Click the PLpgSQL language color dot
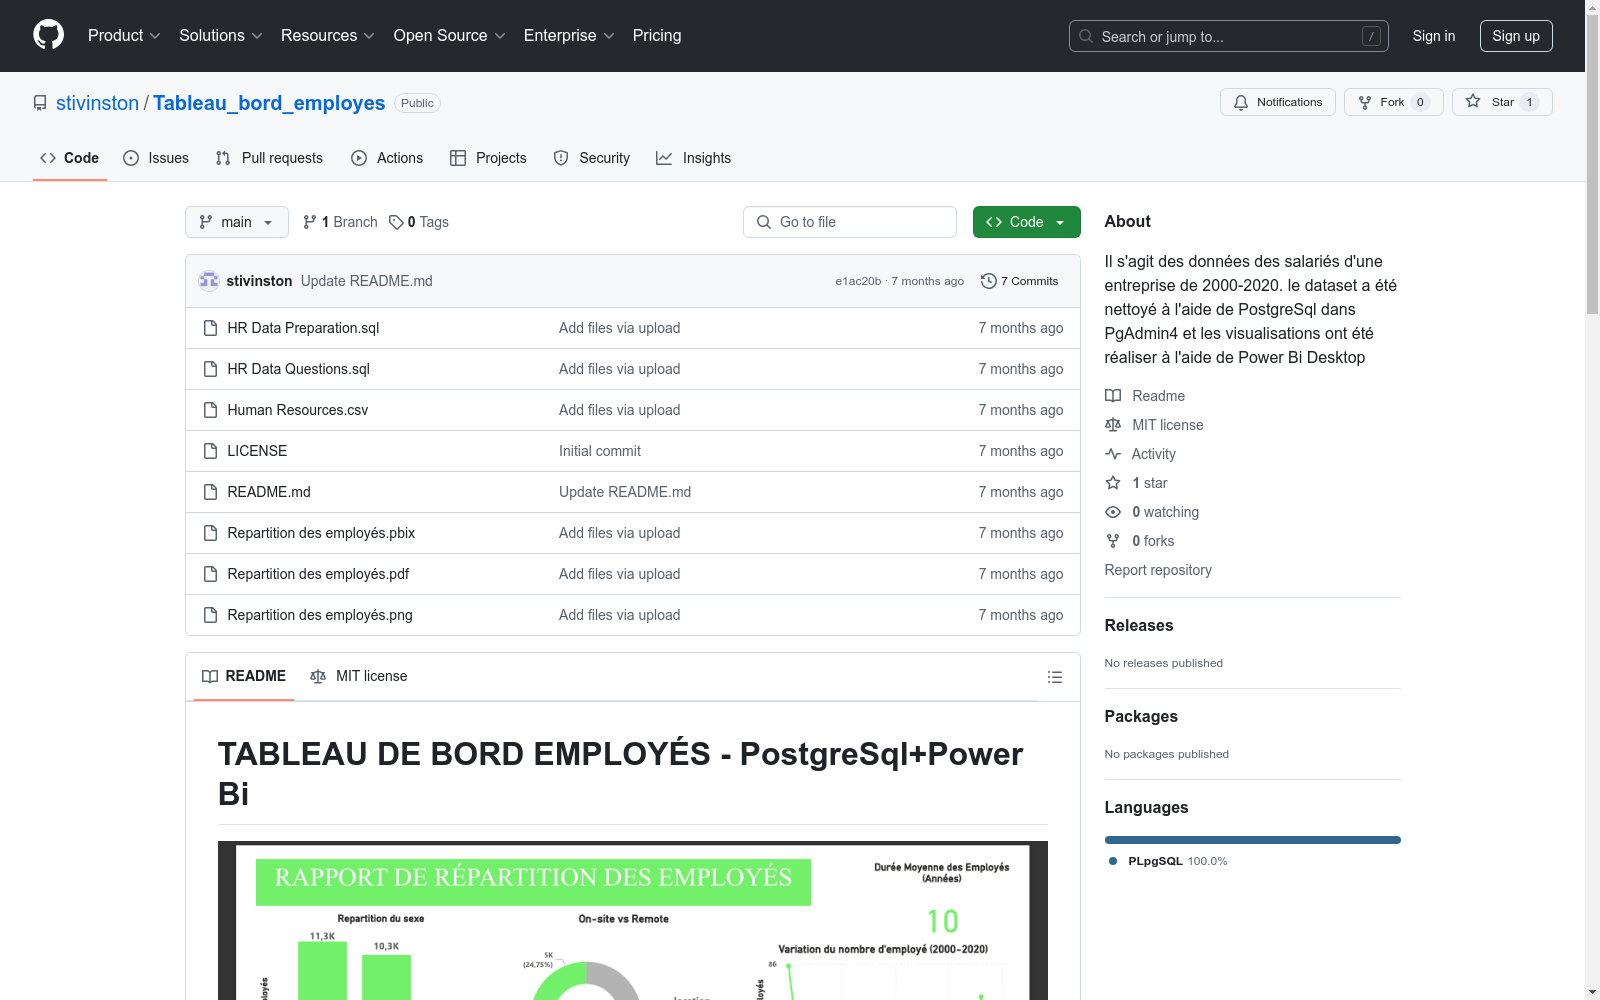Image resolution: width=1600 pixels, height=1000 pixels. [1113, 861]
